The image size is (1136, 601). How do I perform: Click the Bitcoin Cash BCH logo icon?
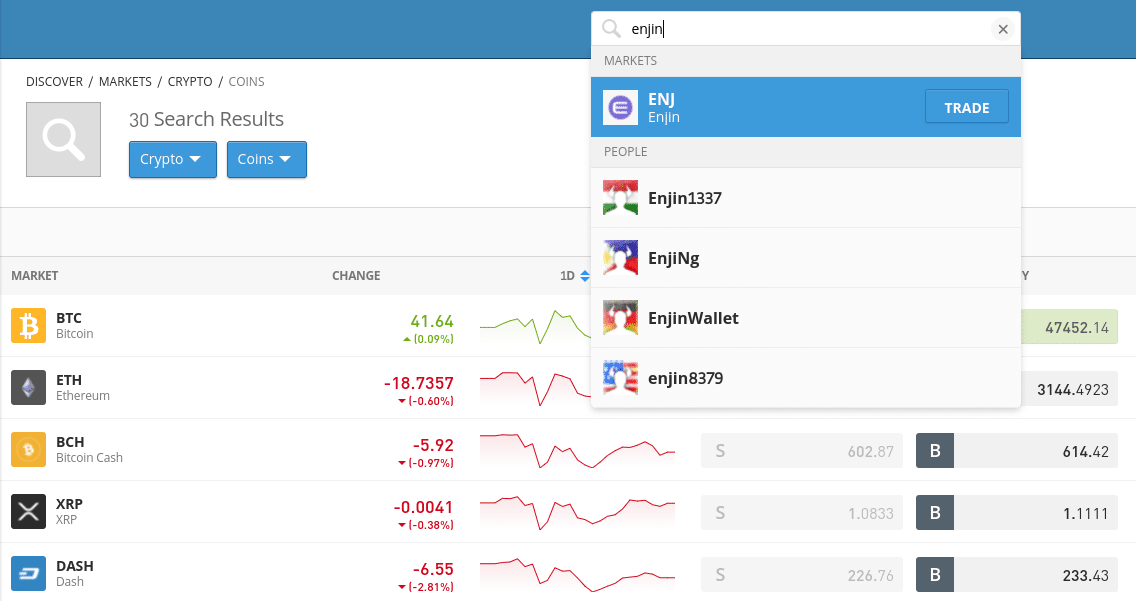point(28,450)
